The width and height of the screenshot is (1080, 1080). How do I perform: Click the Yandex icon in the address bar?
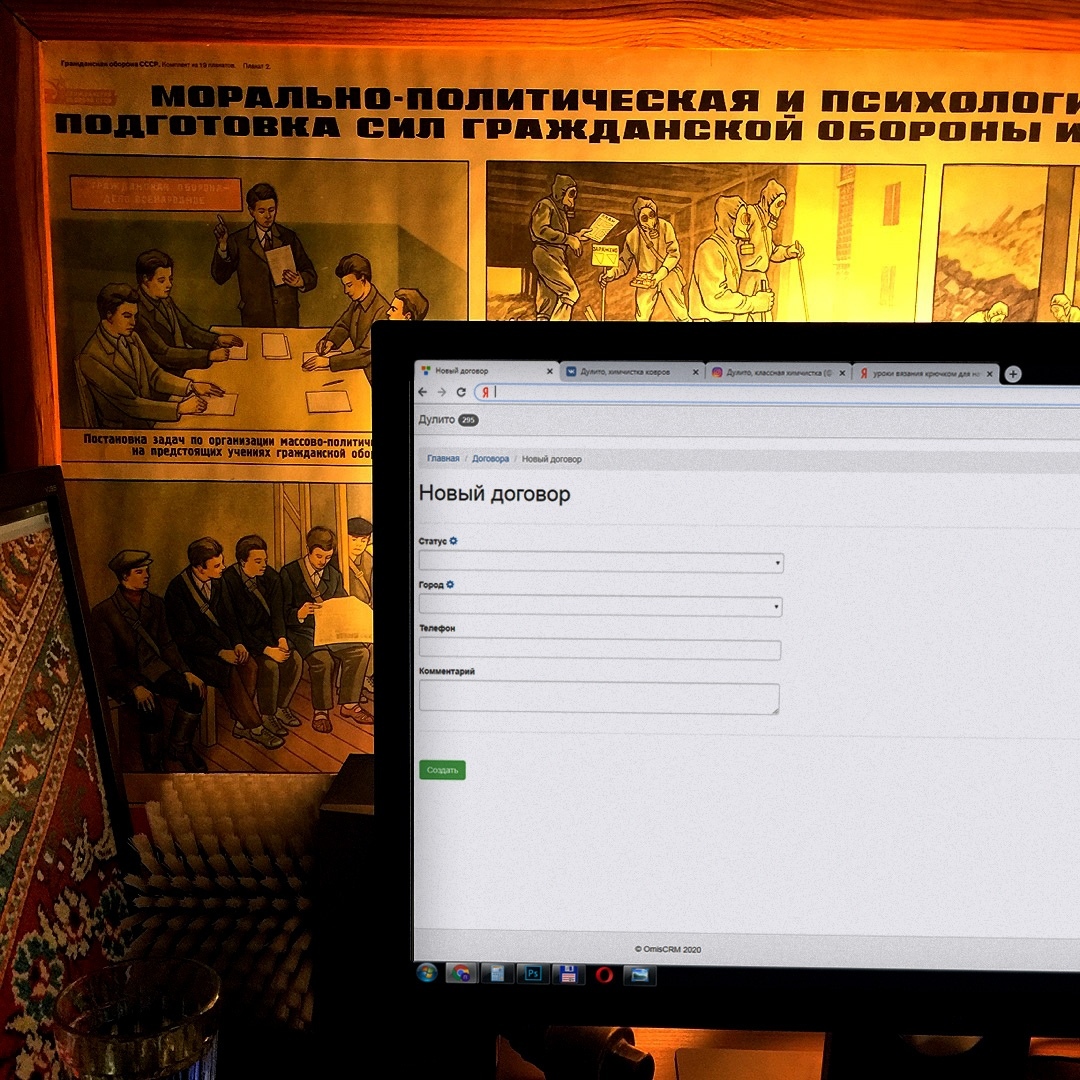click(485, 392)
